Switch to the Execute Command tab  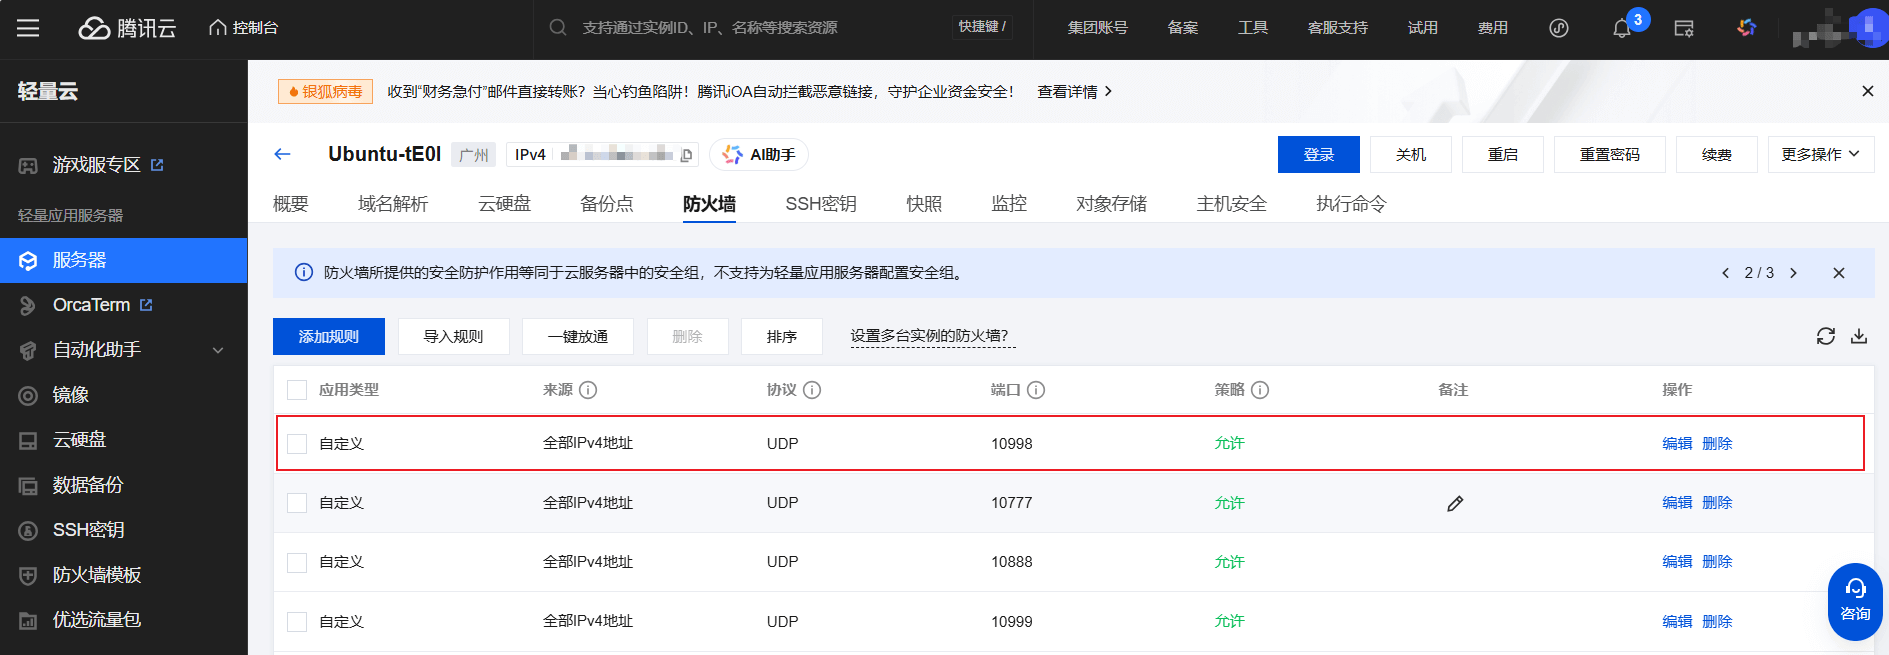tap(1351, 204)
